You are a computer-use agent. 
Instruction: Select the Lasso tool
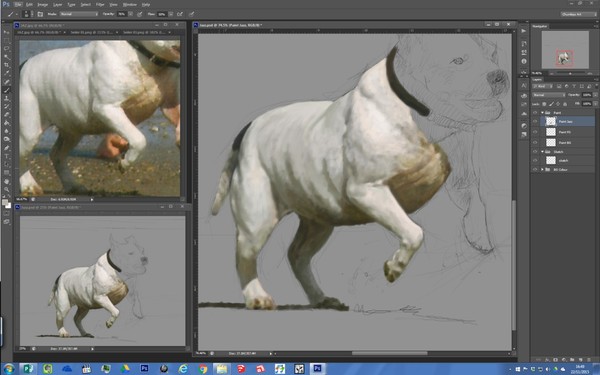click(x=7, y=49)
